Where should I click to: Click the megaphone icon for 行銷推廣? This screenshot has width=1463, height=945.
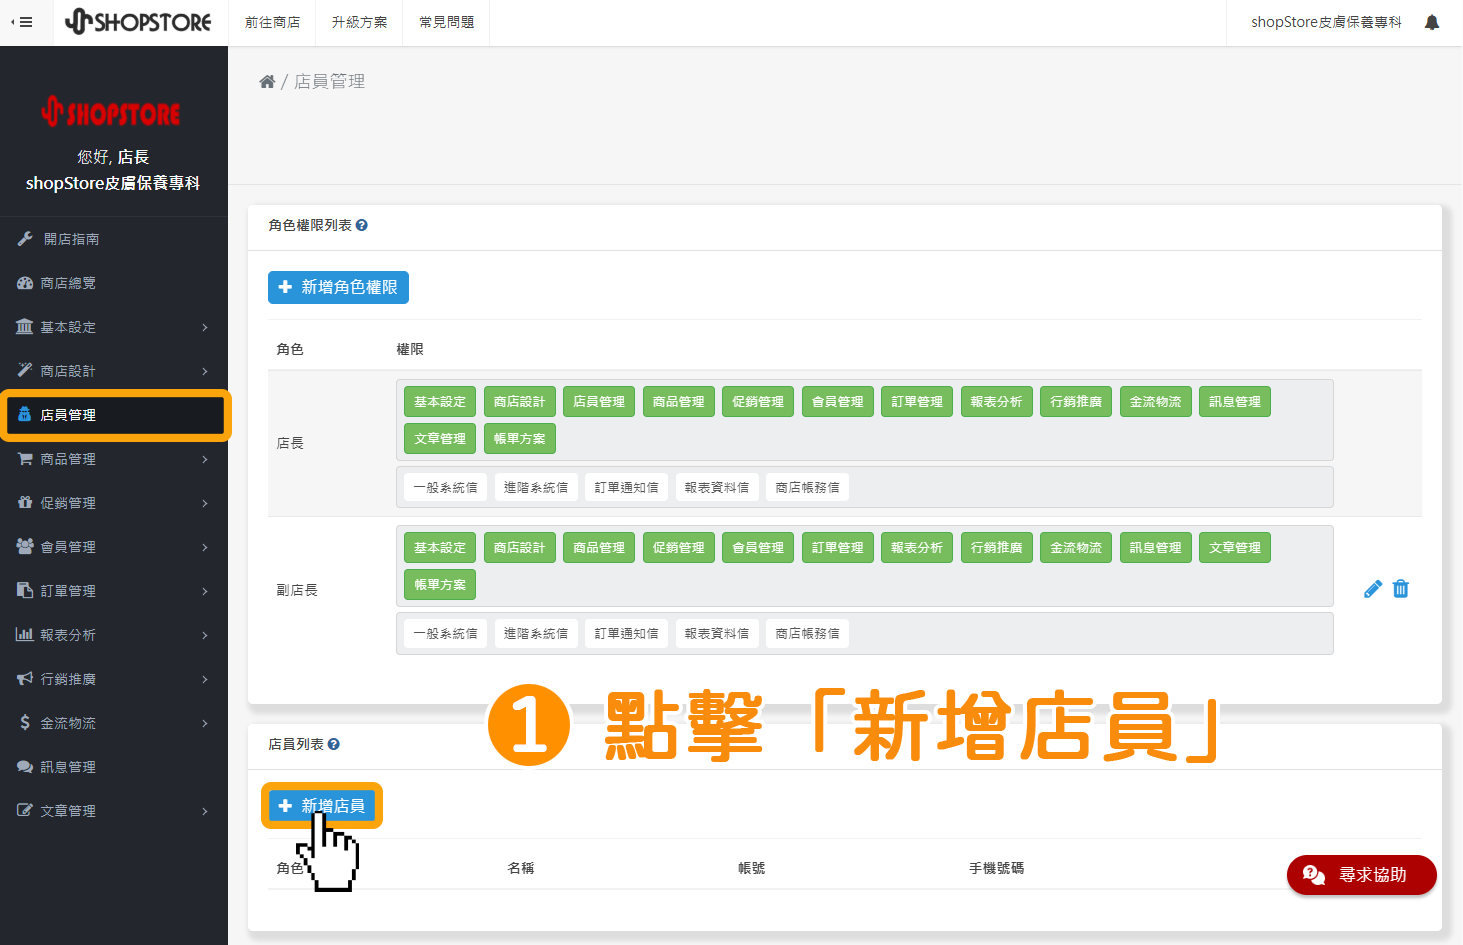click(x=25, y=678)
